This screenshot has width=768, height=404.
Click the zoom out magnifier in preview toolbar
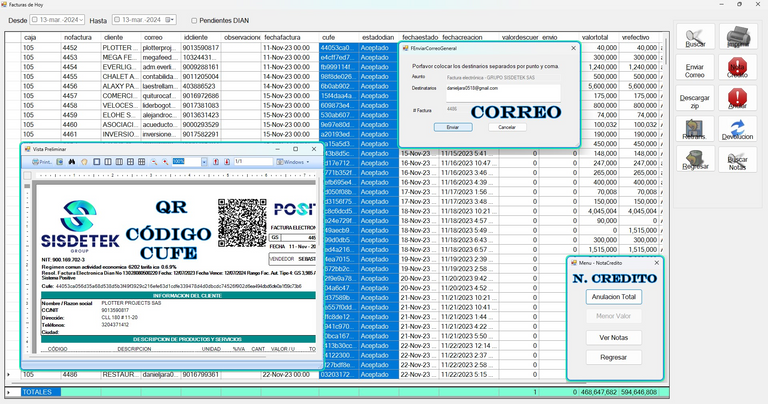tap(154, 162)
